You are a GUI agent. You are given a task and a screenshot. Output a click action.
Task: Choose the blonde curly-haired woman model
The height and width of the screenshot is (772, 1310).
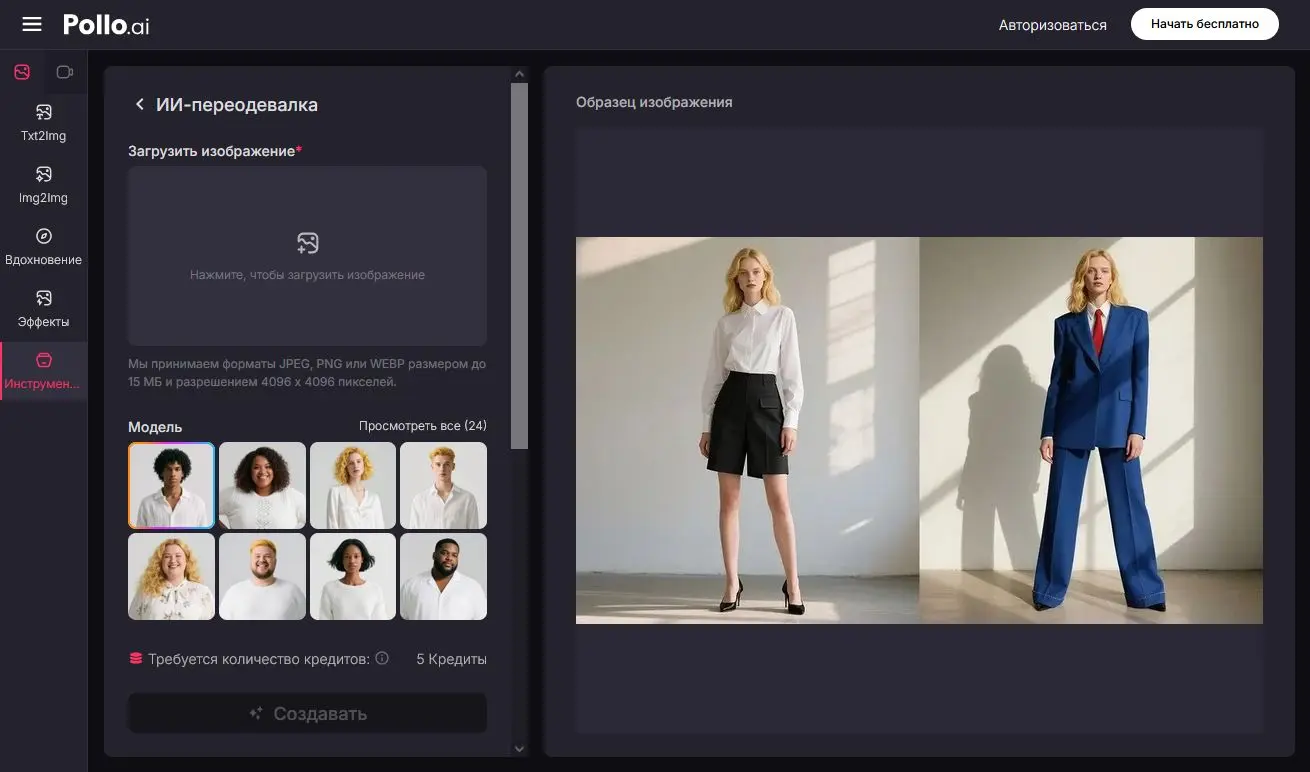[353, 485]
